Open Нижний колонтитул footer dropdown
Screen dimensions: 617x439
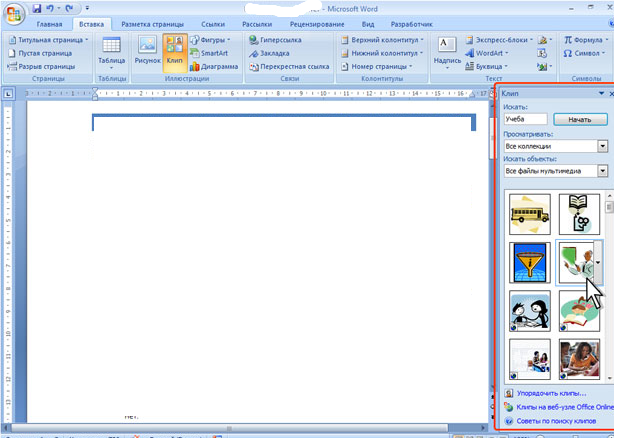point(382,53)
